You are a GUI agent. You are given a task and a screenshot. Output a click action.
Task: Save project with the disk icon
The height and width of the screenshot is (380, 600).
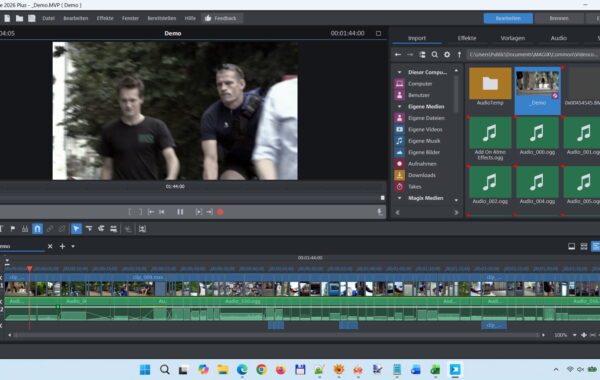pyautogui.click(x=32, y=18)
